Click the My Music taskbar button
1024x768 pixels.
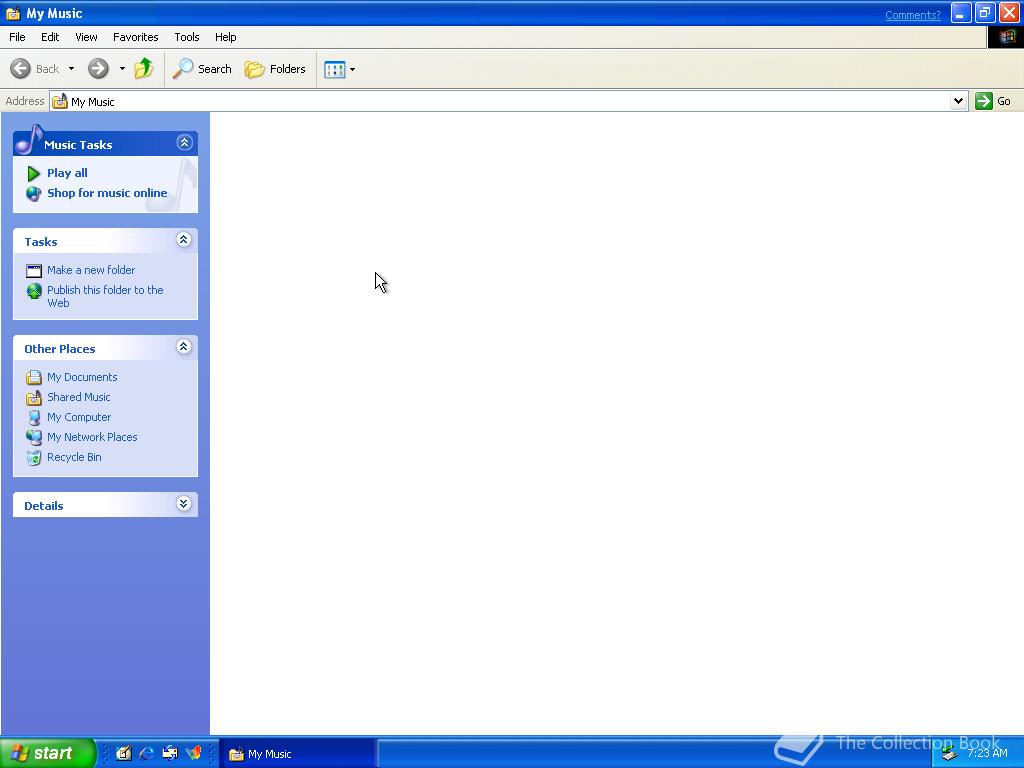coord(298,754)
